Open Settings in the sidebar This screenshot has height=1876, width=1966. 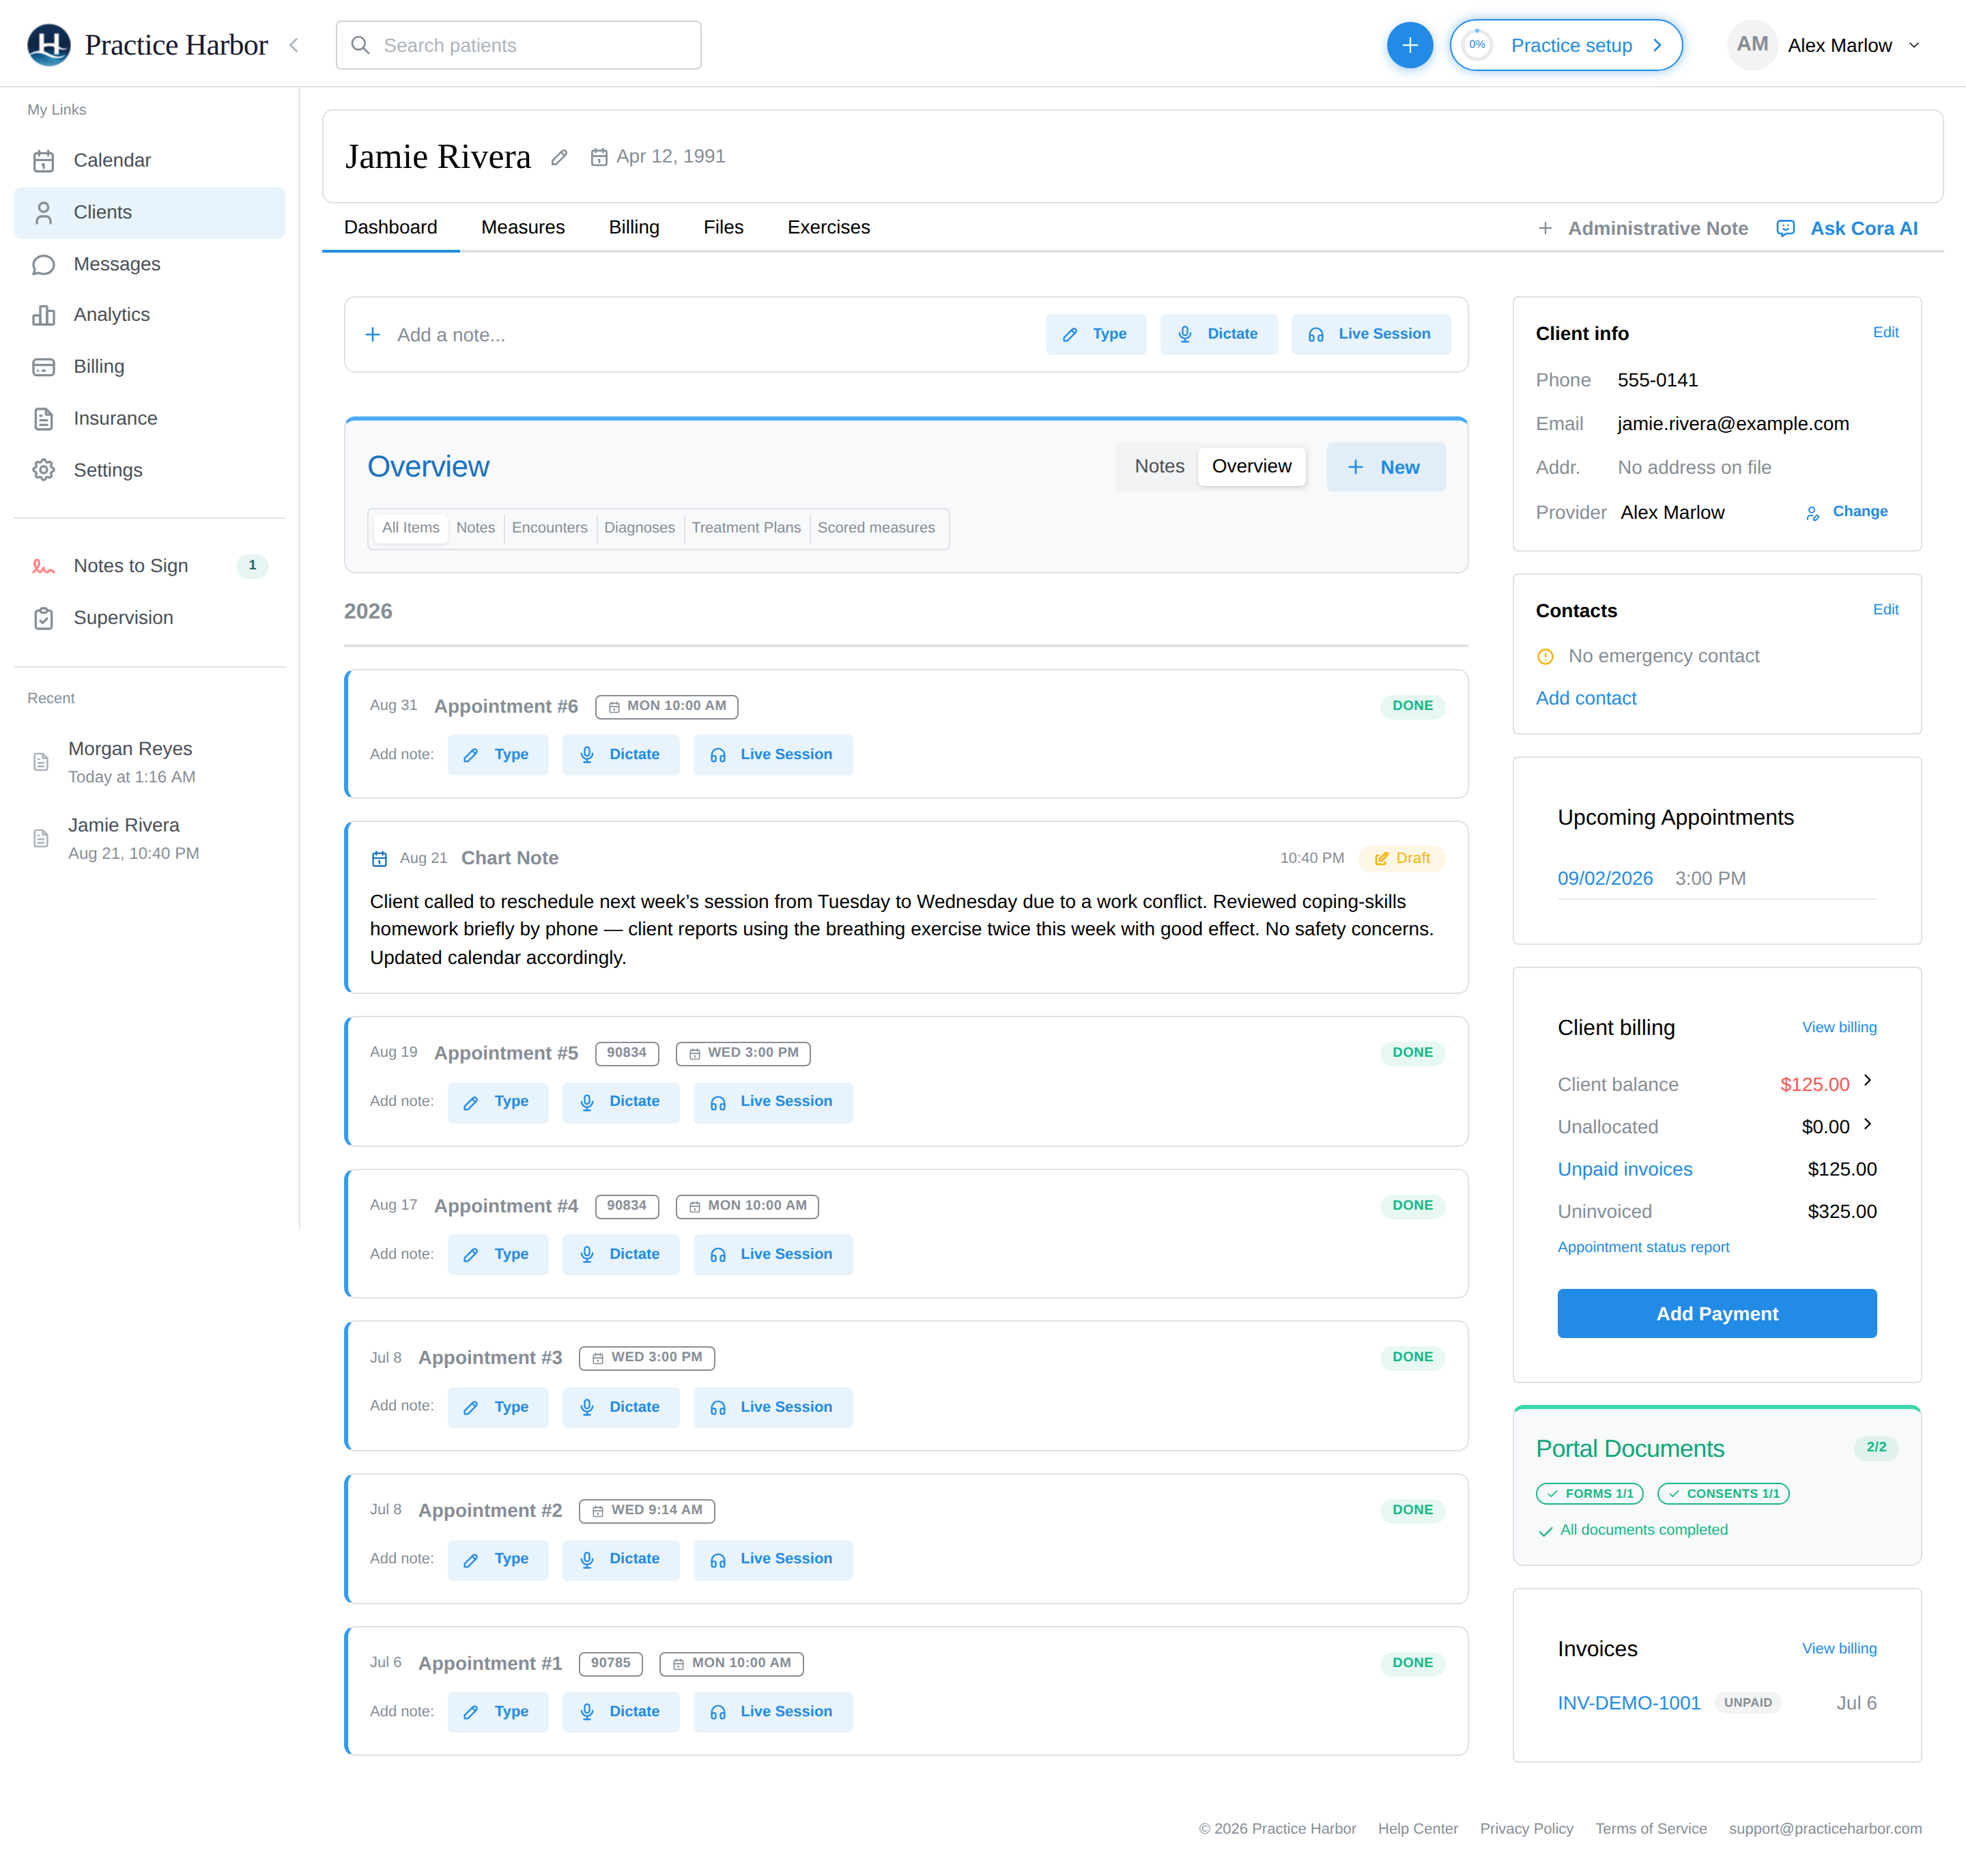149,470
